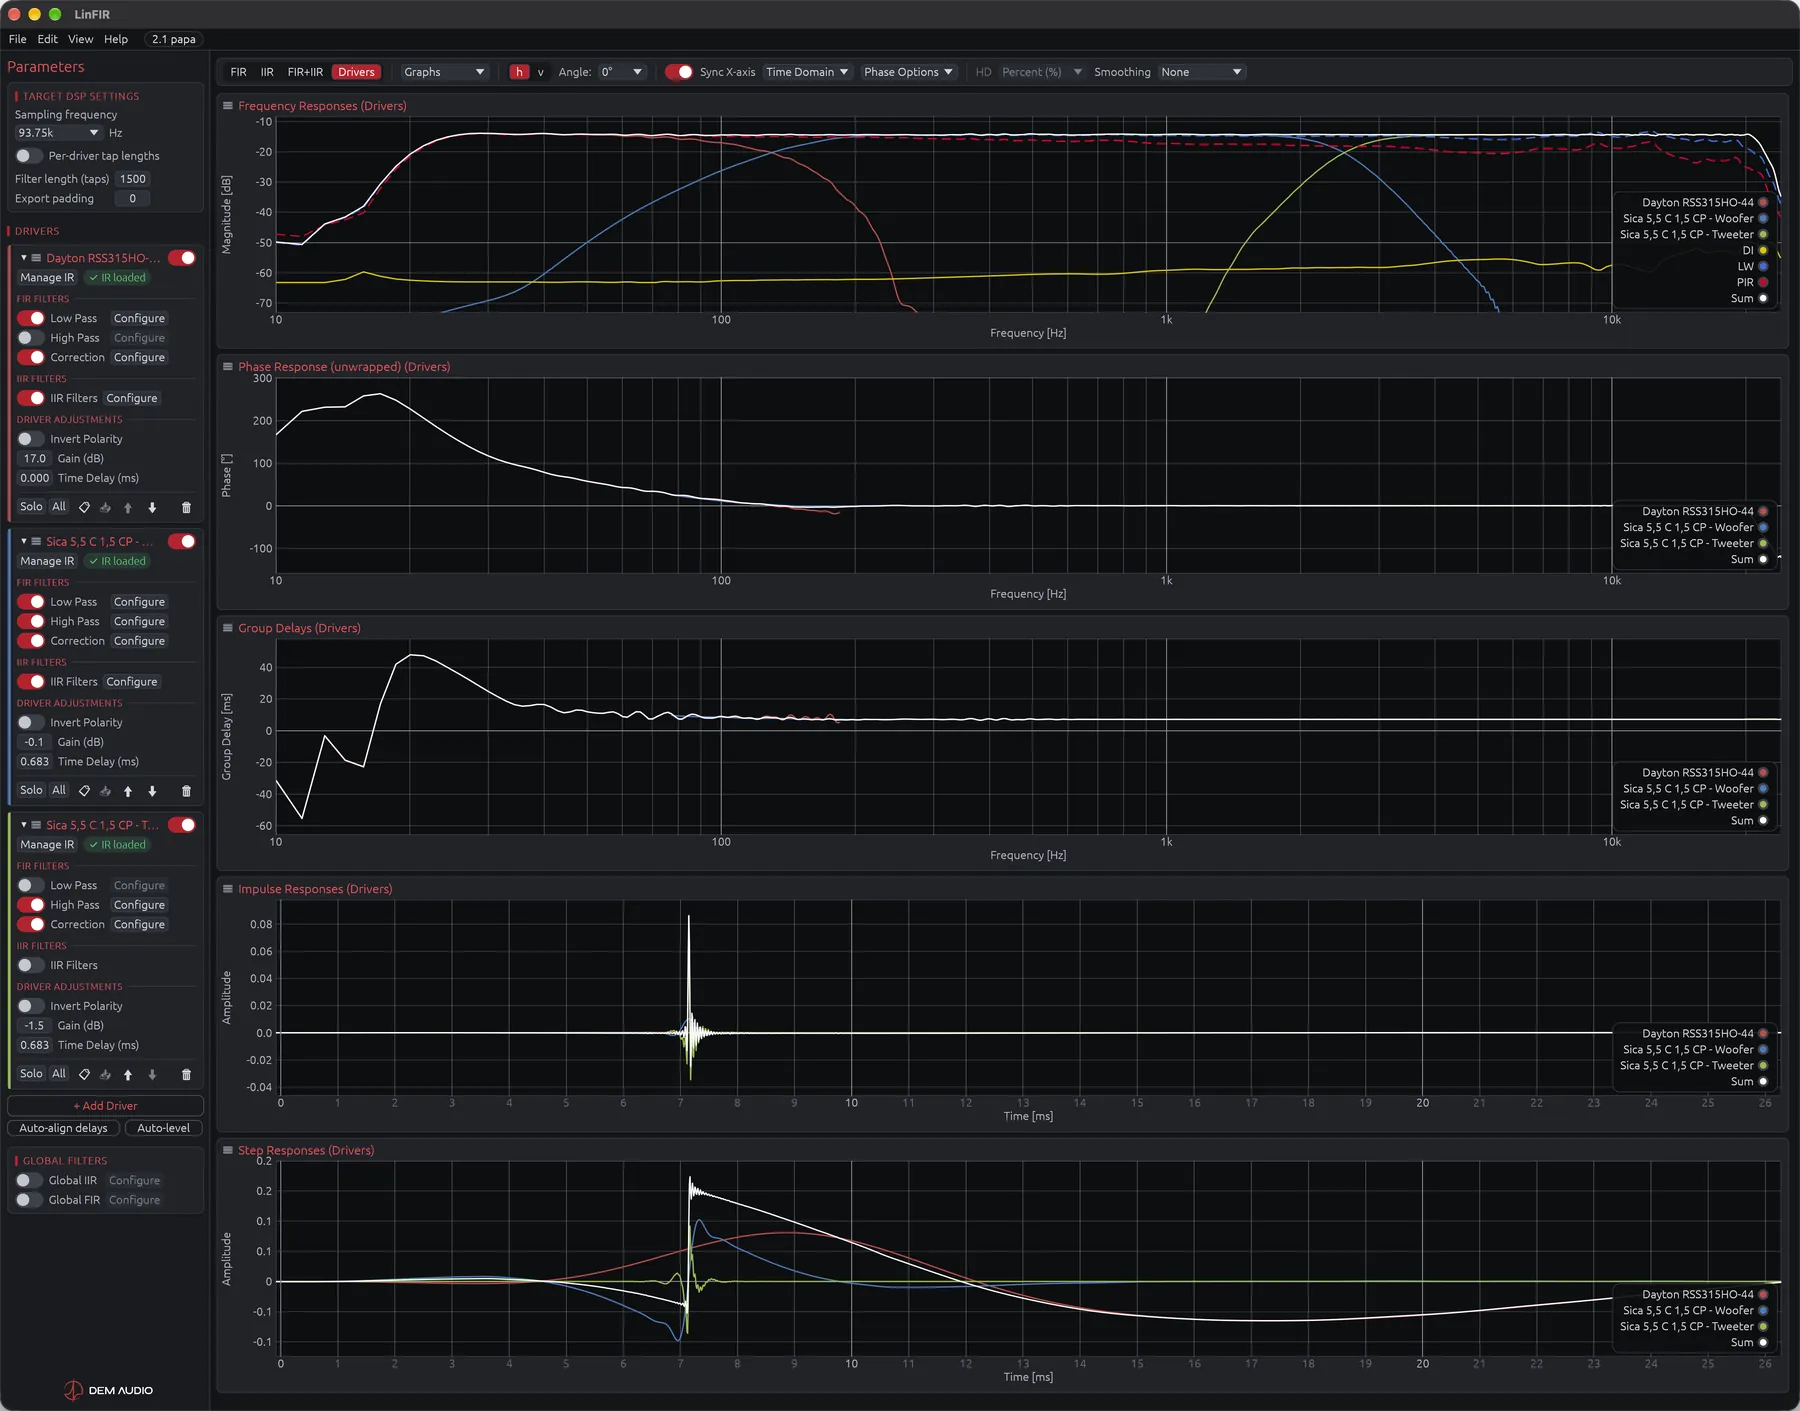This screenshot has height=1411, width=1800.
Task: Open the Graphs dropdown
Action: click(x=444, y=72)
